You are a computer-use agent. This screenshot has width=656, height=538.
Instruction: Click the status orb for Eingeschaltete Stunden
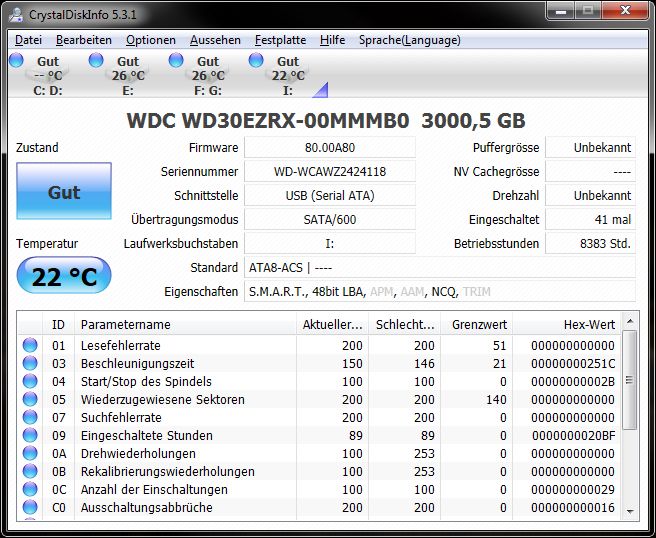click(x=30, y=435)
